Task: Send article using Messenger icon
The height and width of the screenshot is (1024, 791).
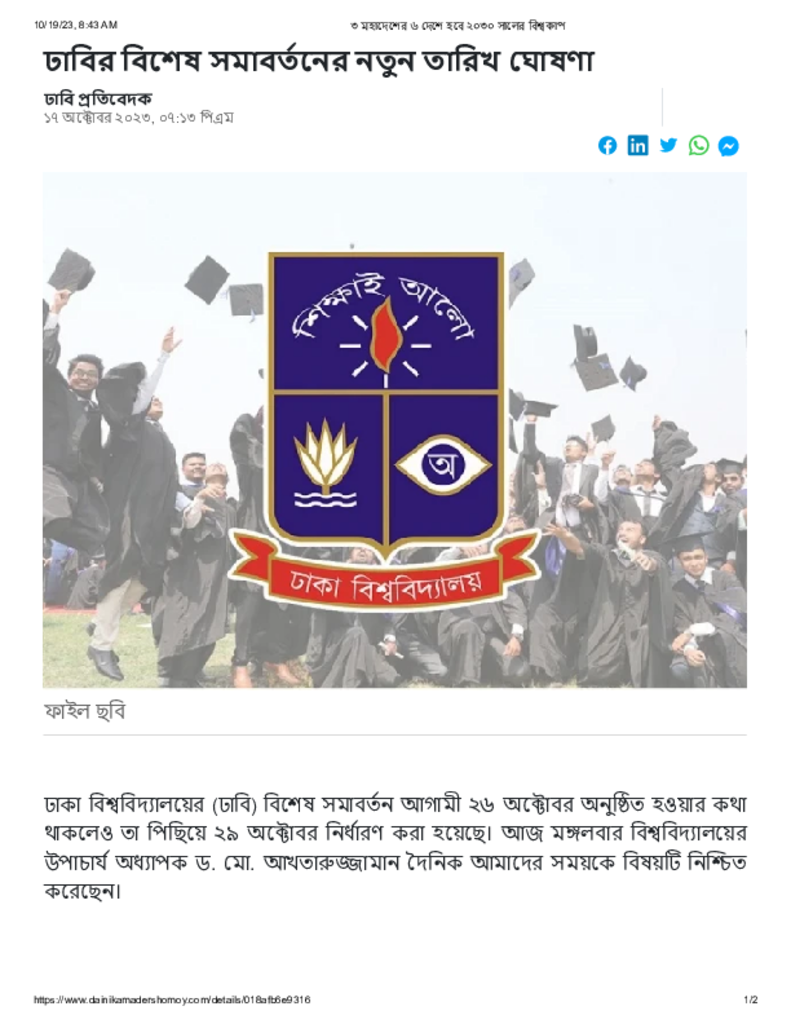Action: (728, 146)
